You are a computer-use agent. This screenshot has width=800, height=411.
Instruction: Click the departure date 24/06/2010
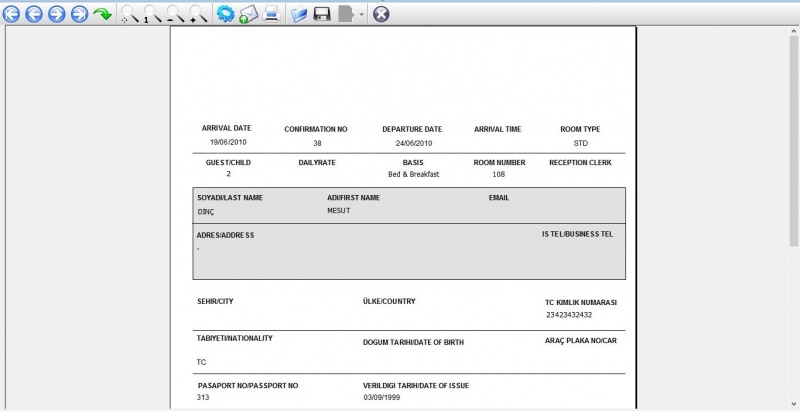coord(414,143)
